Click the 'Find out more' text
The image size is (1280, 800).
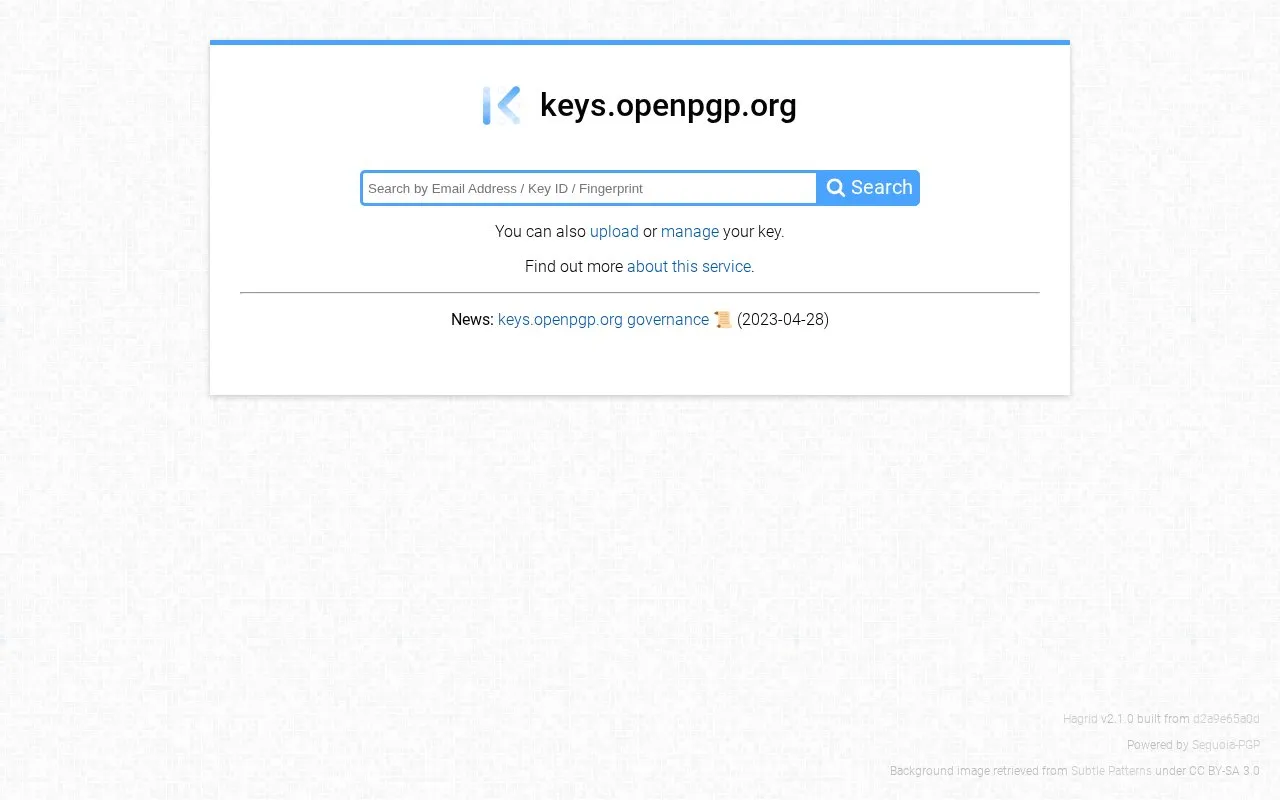click(574, 266)
